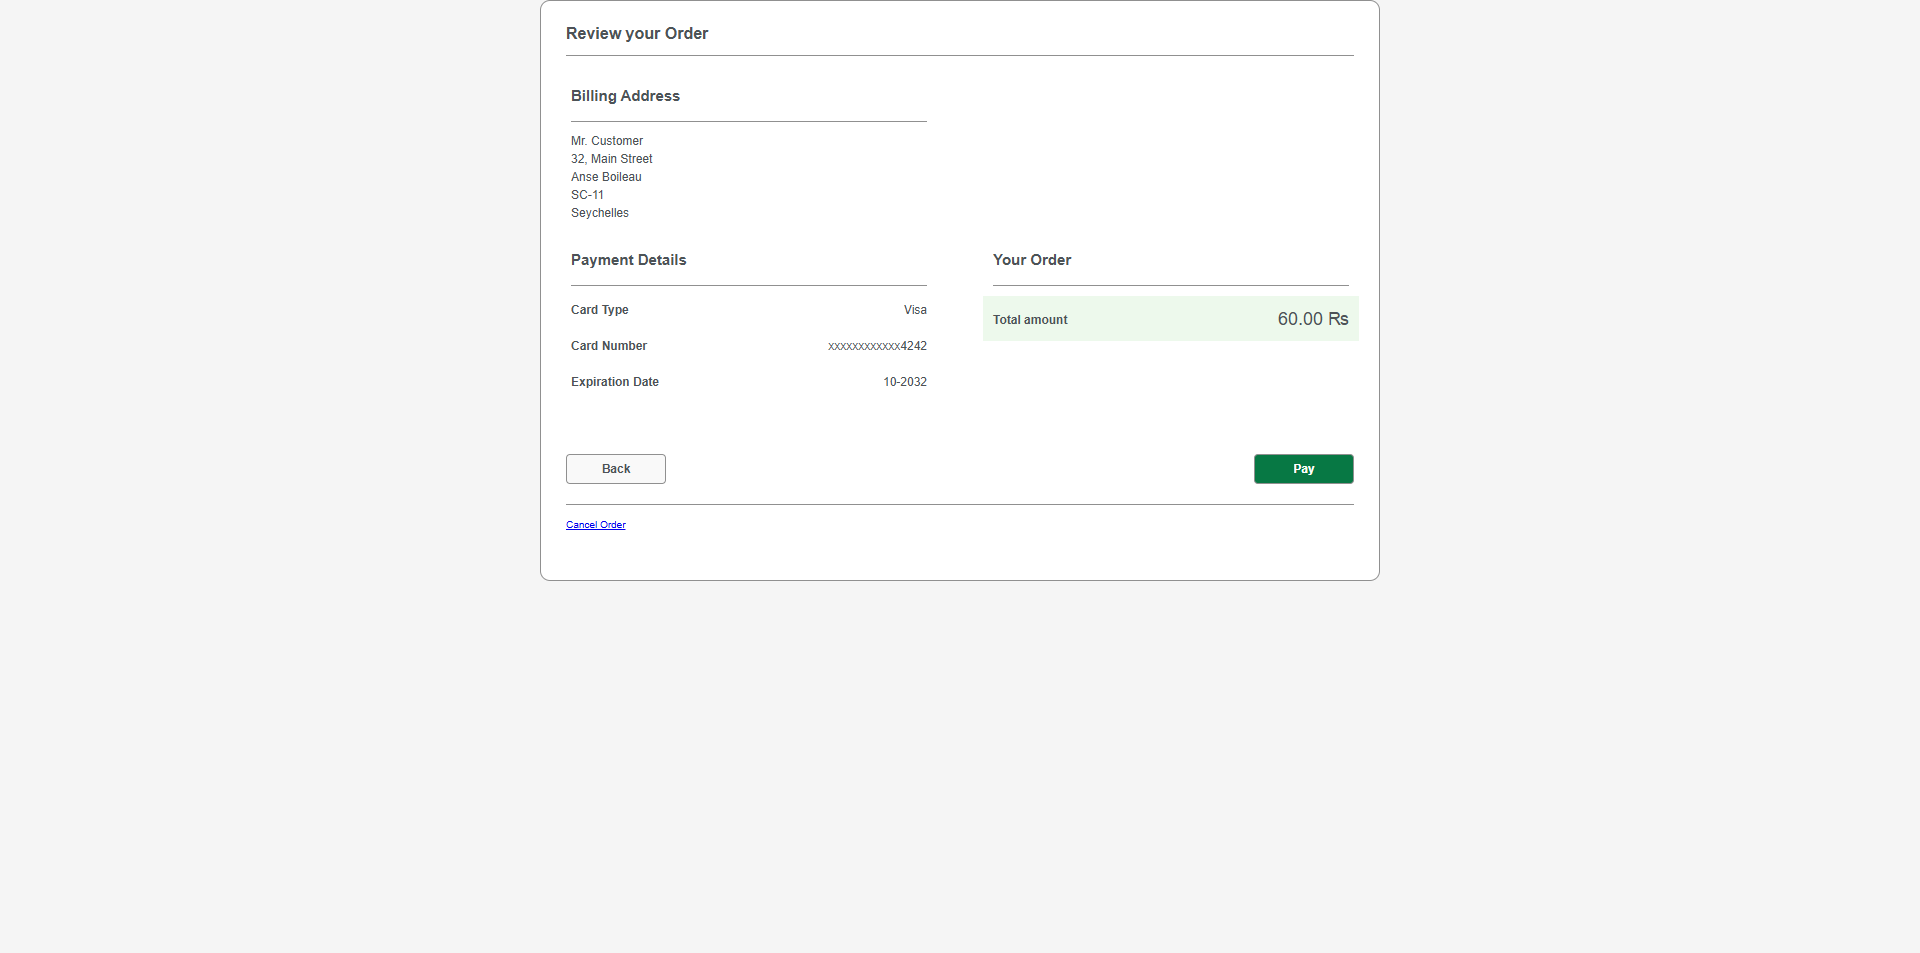Click the Card Type label
This screenshot has width=1920, height=953.
599,310
